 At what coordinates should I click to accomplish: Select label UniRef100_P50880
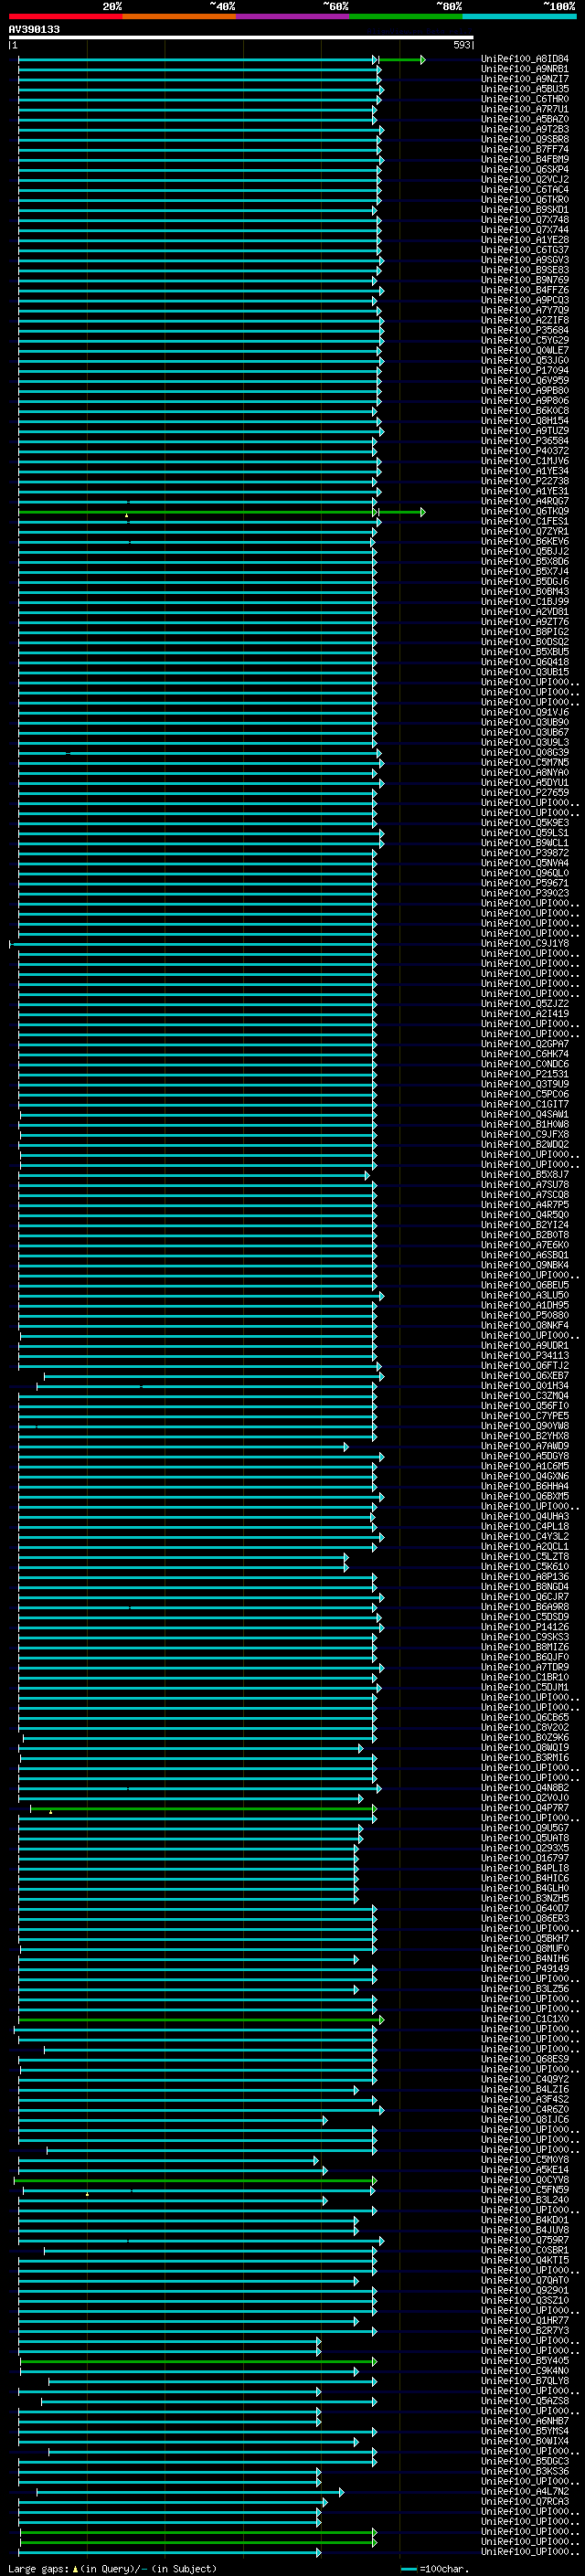pyautogui.click(x=525, y=1315)
